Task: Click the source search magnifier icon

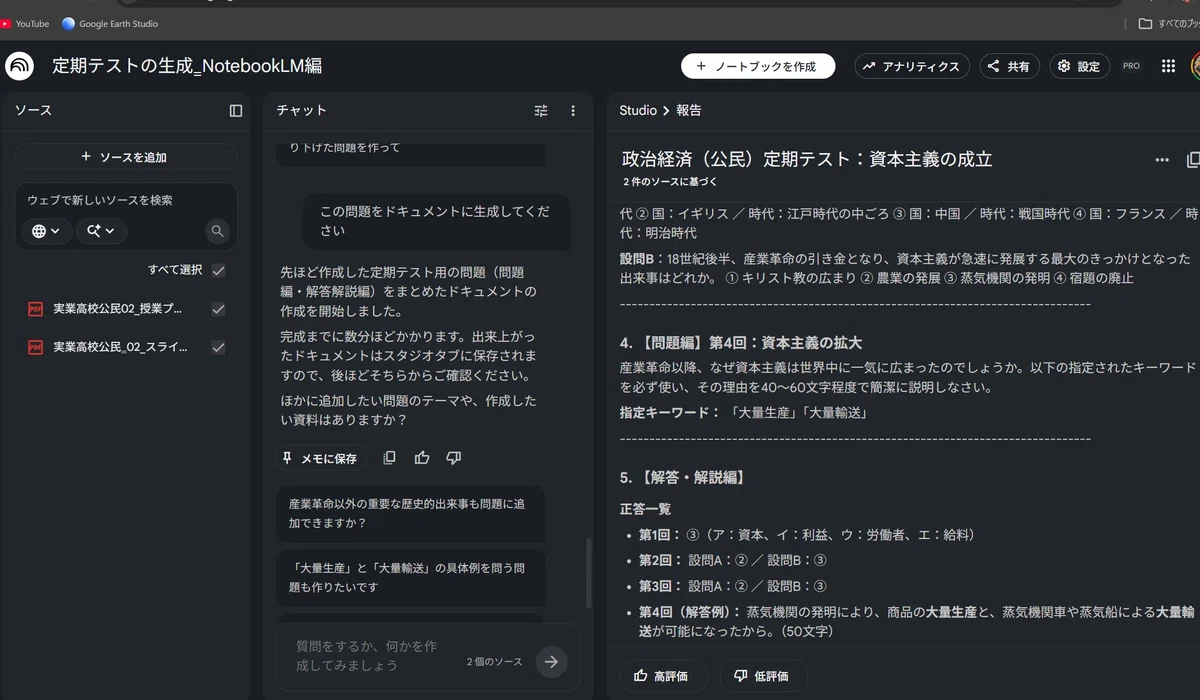Action: (x=217, y=231)
